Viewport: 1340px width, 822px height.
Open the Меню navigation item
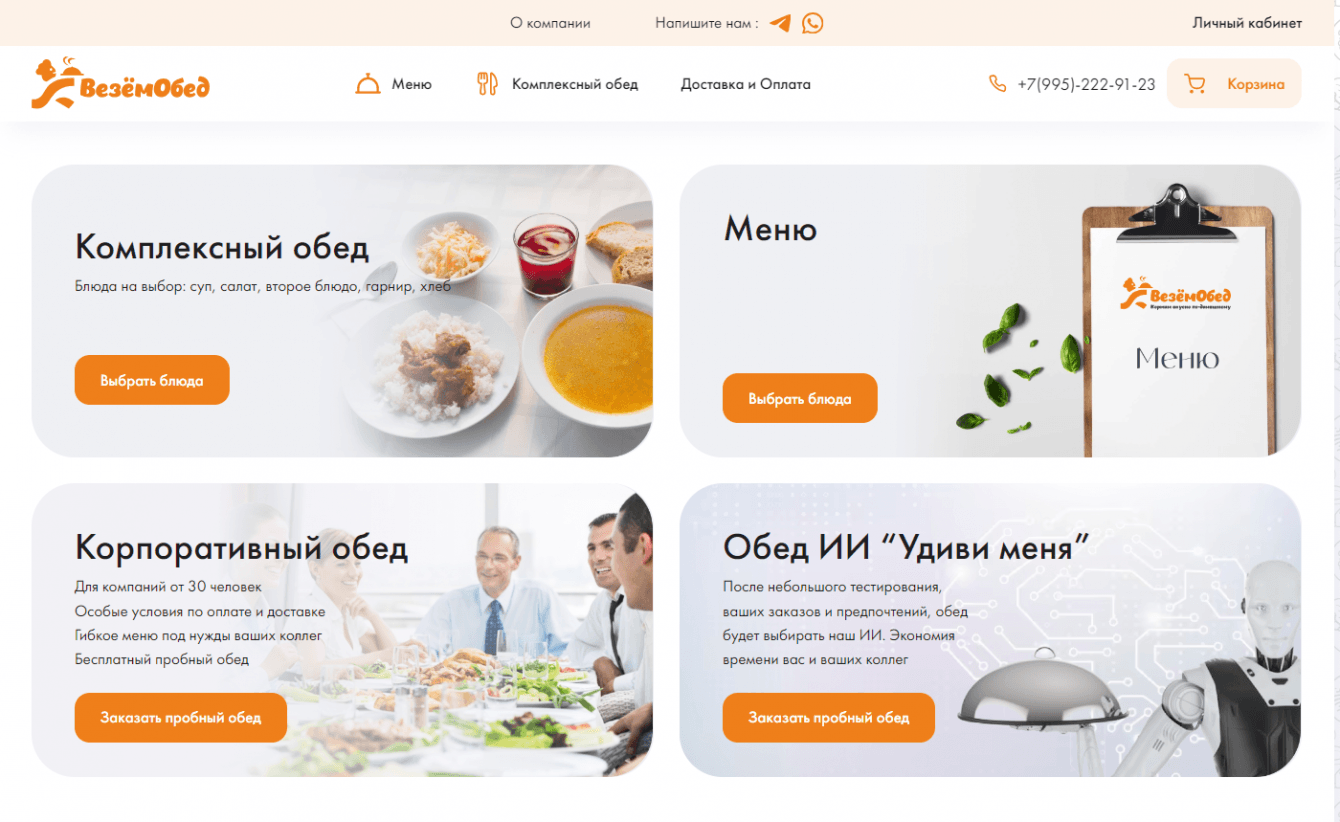412,84
